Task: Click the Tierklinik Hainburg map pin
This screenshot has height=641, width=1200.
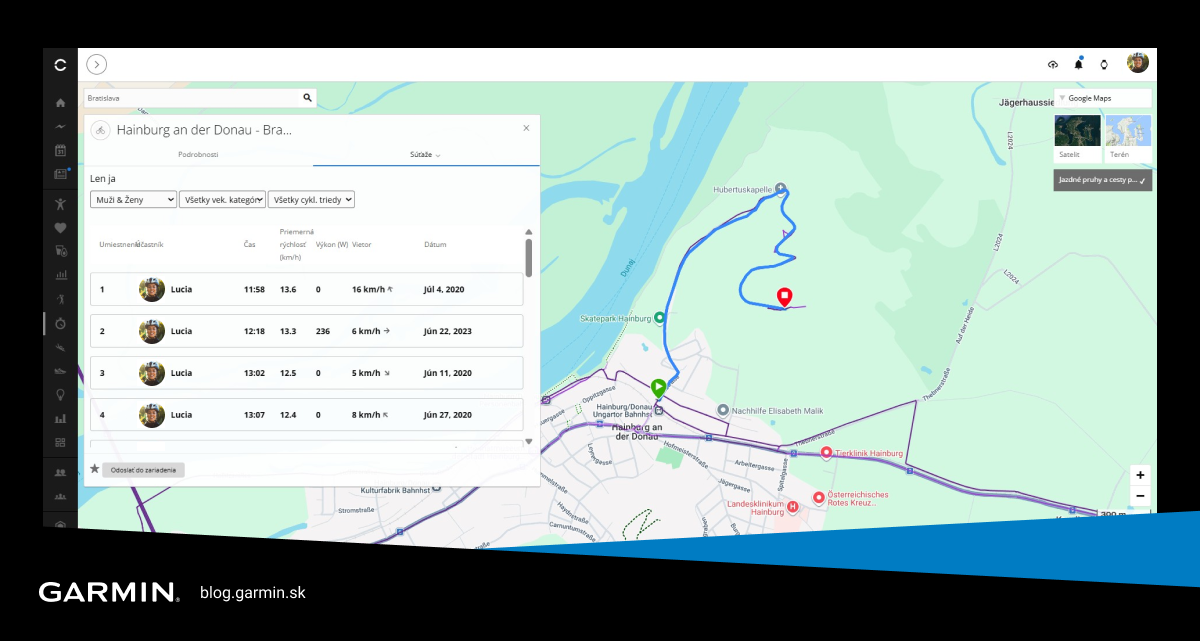Action: pyautogui.click(x=826, y=453)
